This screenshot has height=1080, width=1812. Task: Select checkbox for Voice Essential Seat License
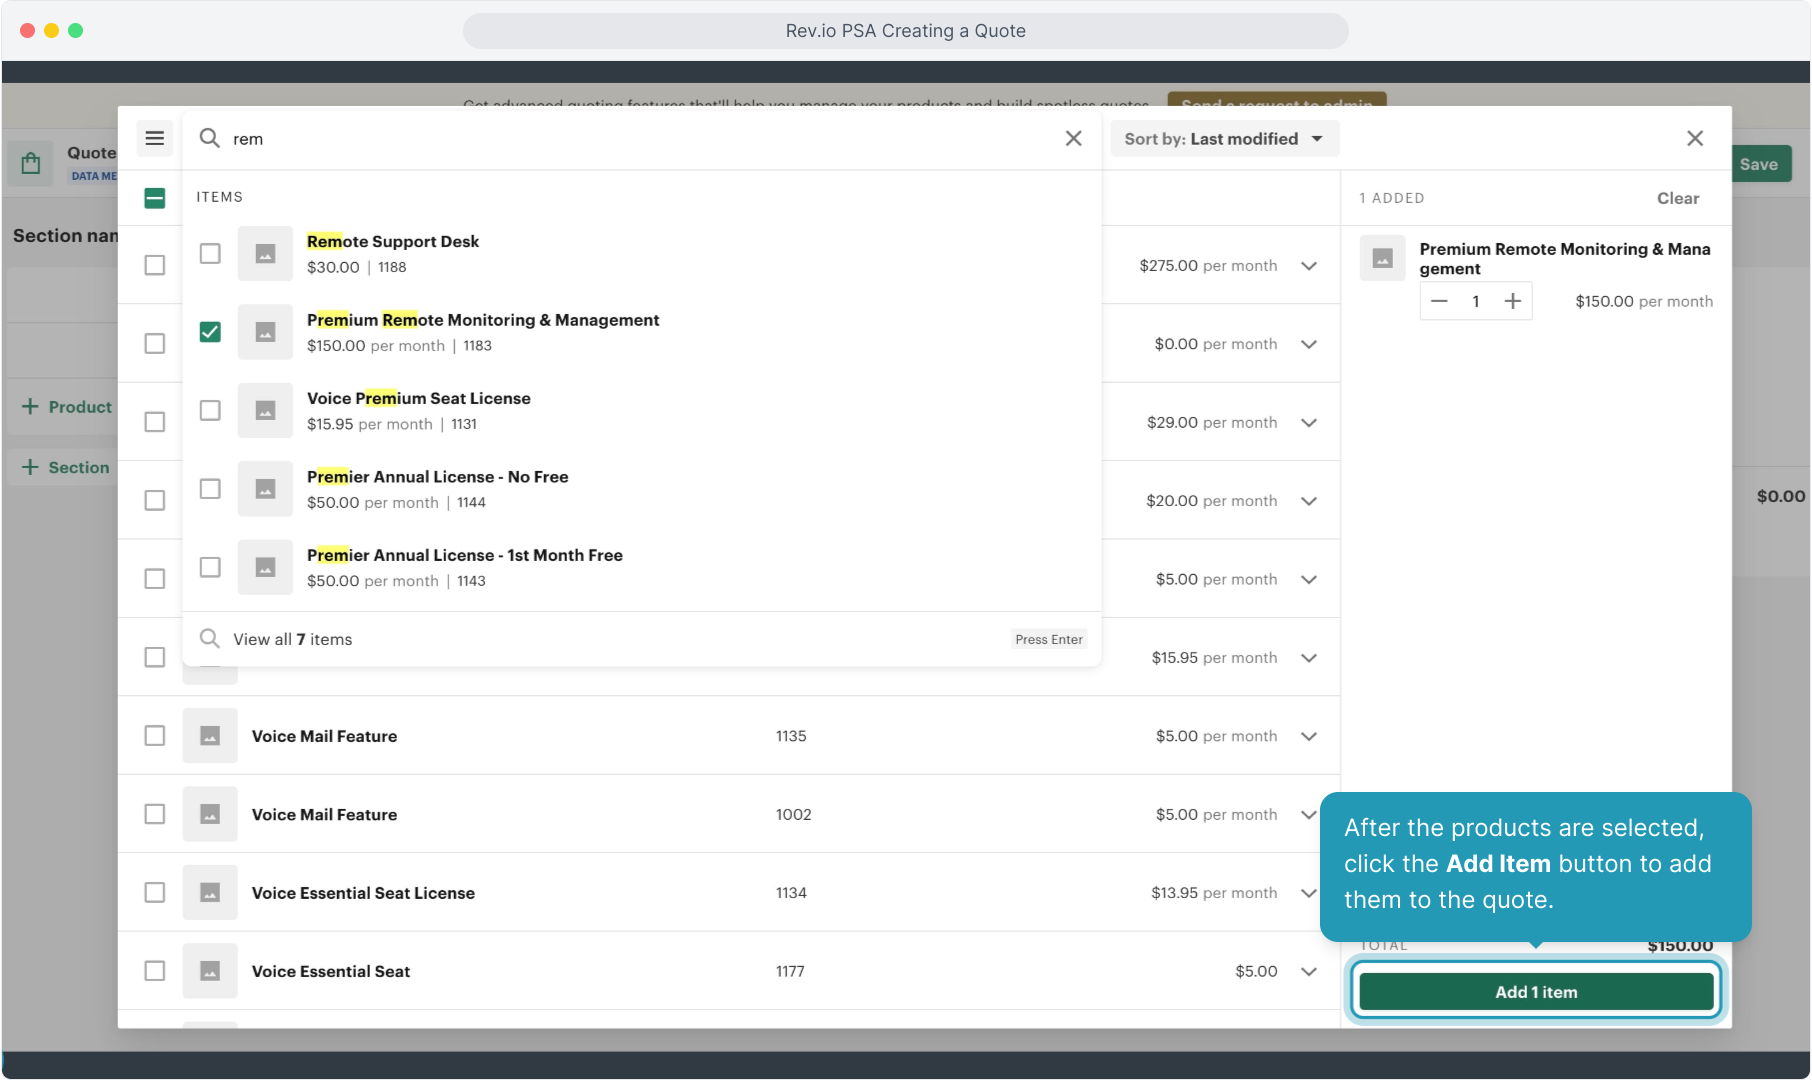(x=155, y=893)
